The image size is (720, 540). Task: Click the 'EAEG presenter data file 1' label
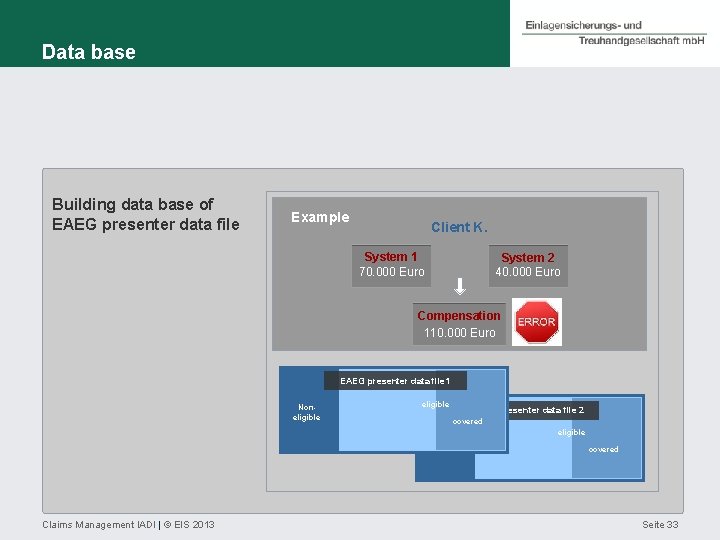(x=395, y=381)
